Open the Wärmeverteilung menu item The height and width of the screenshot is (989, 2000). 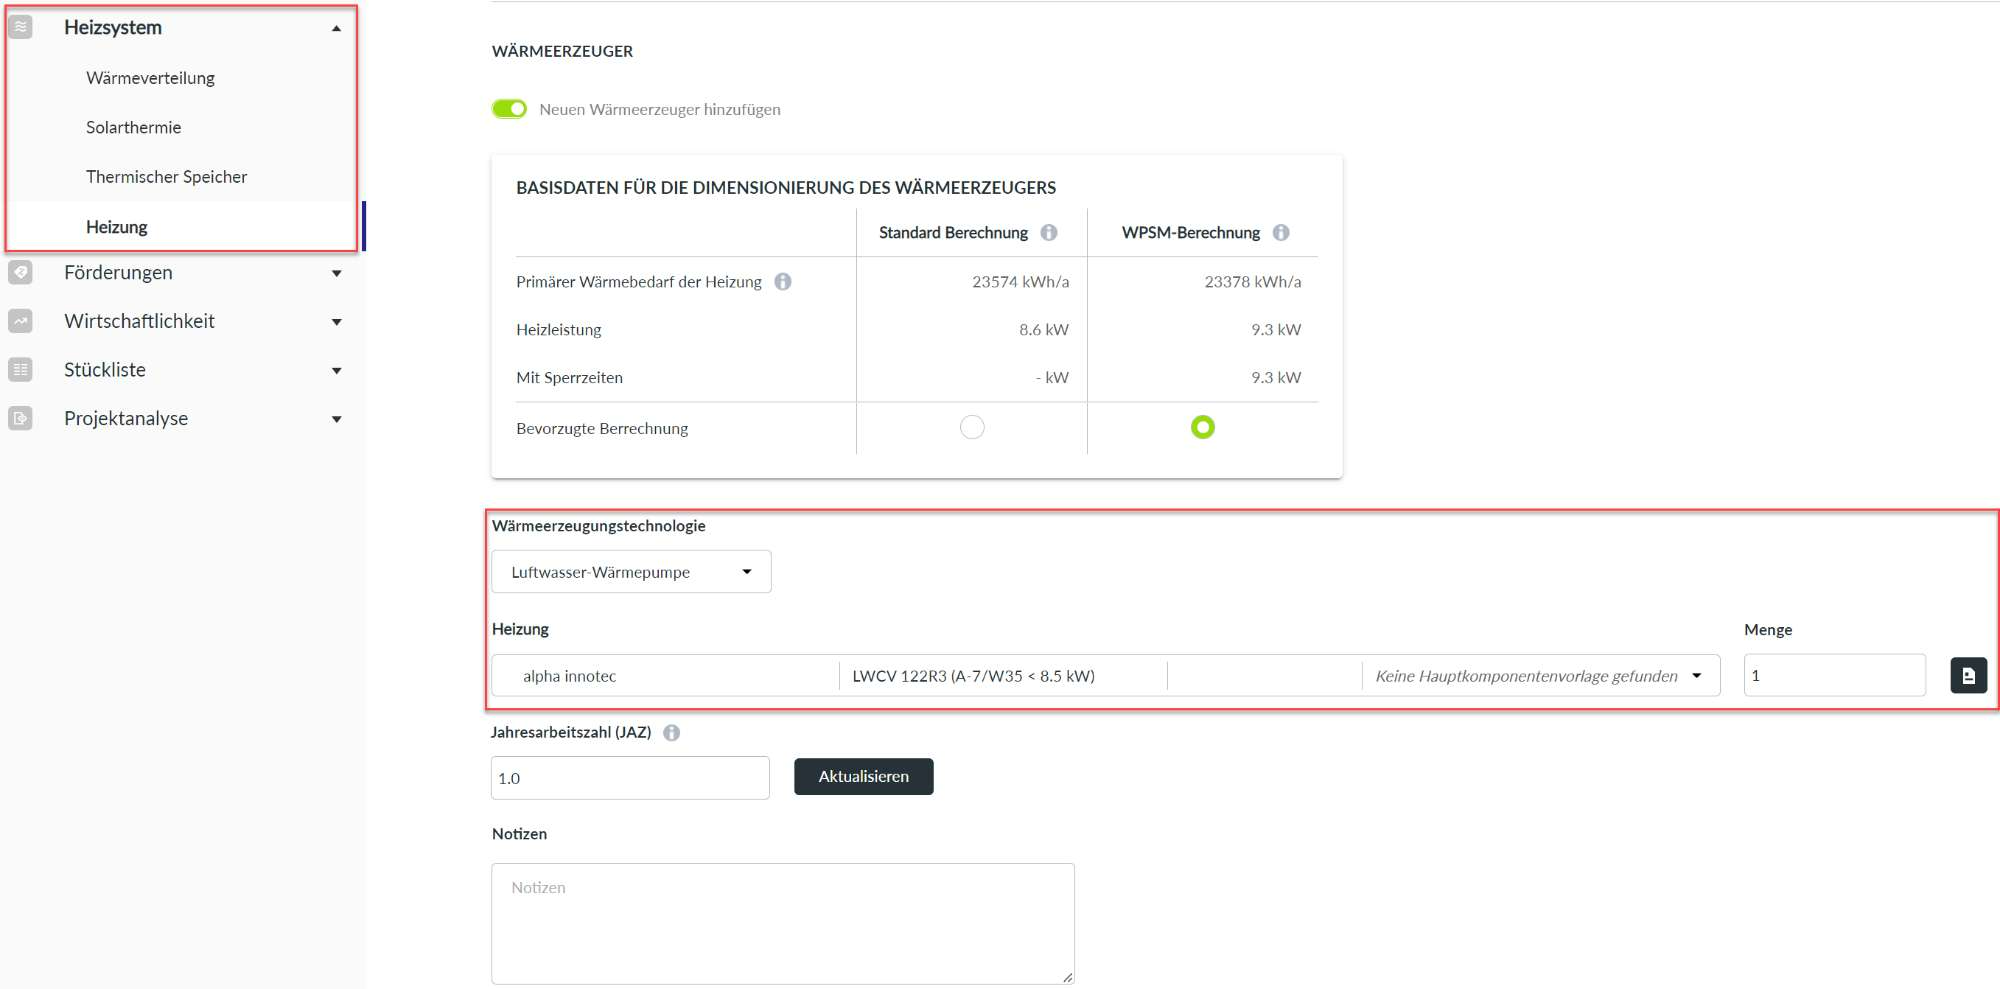[x=150, y=78]
